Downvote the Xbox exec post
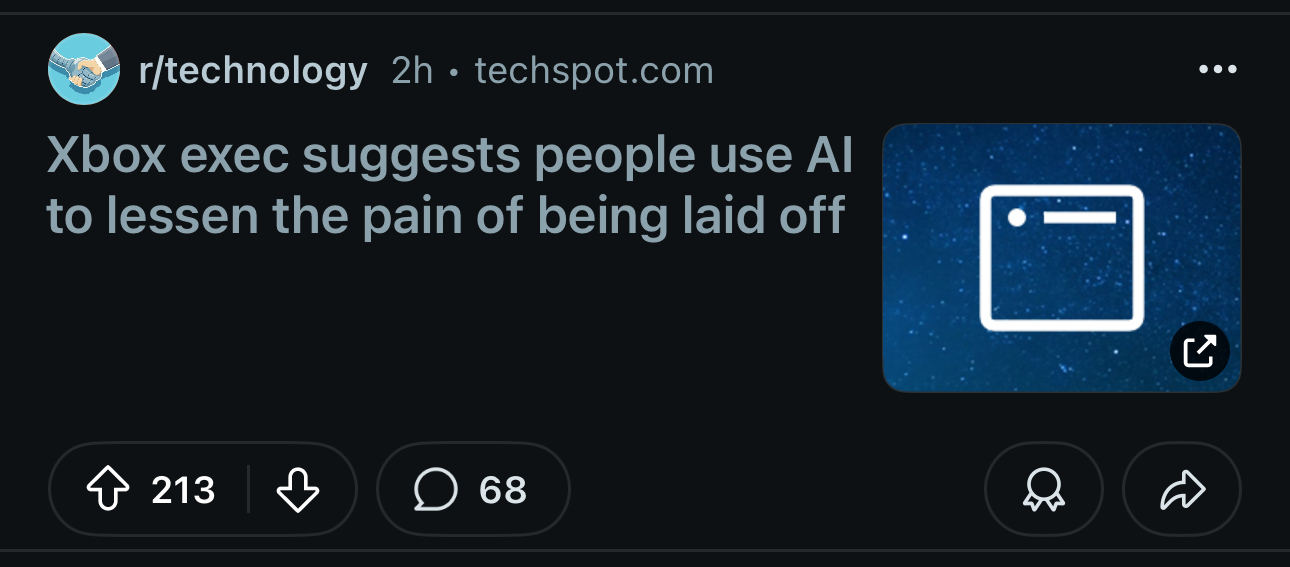The height and width of the screenshot is (567, 1290). [x=297, y=490]
